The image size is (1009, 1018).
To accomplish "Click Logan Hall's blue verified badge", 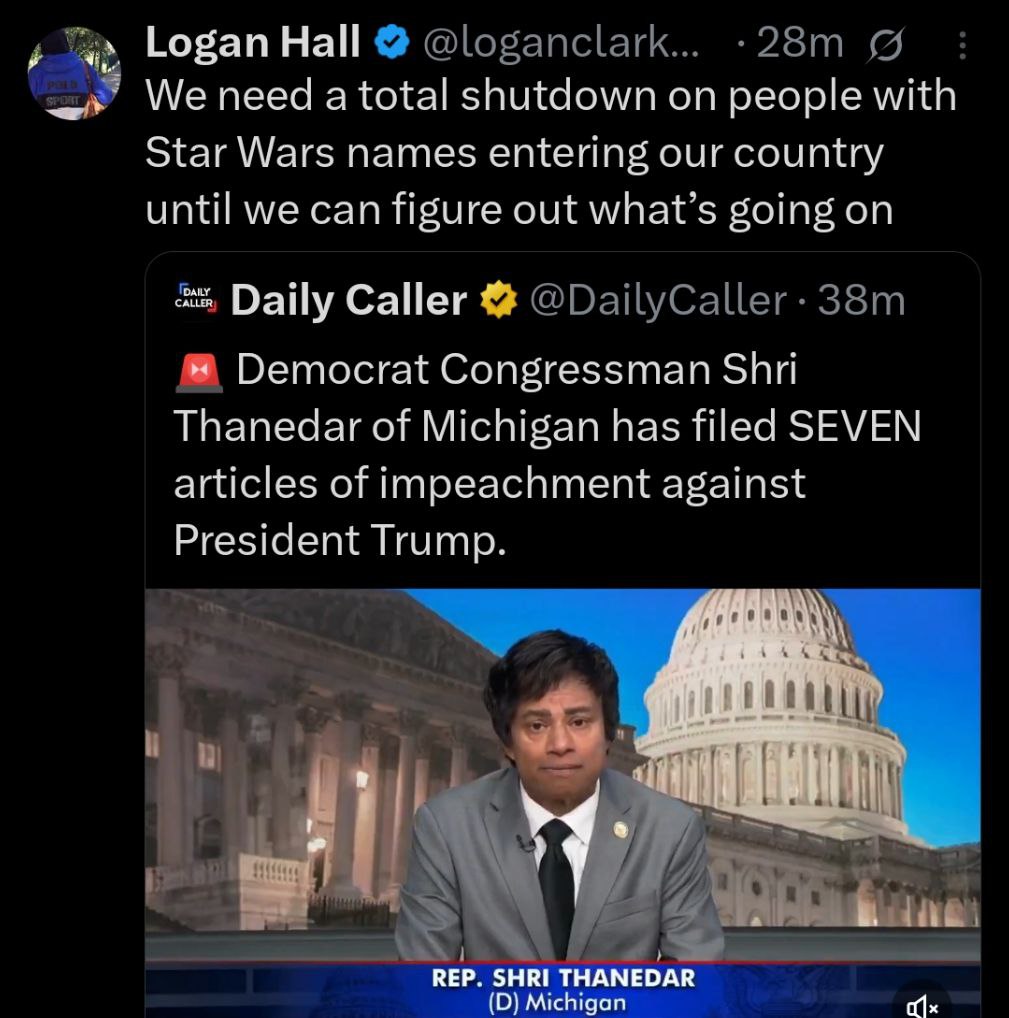I will tap(392, 43).
